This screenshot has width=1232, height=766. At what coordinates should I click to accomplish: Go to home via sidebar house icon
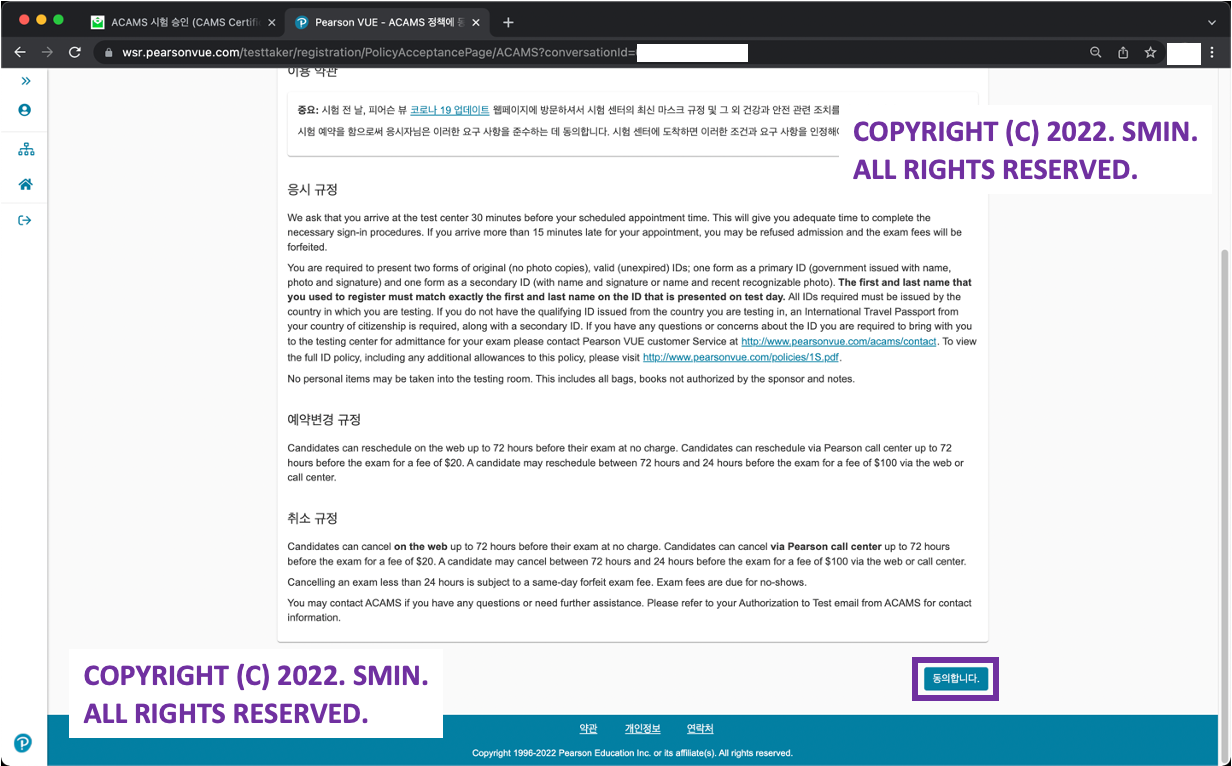(x=25, y=184)
